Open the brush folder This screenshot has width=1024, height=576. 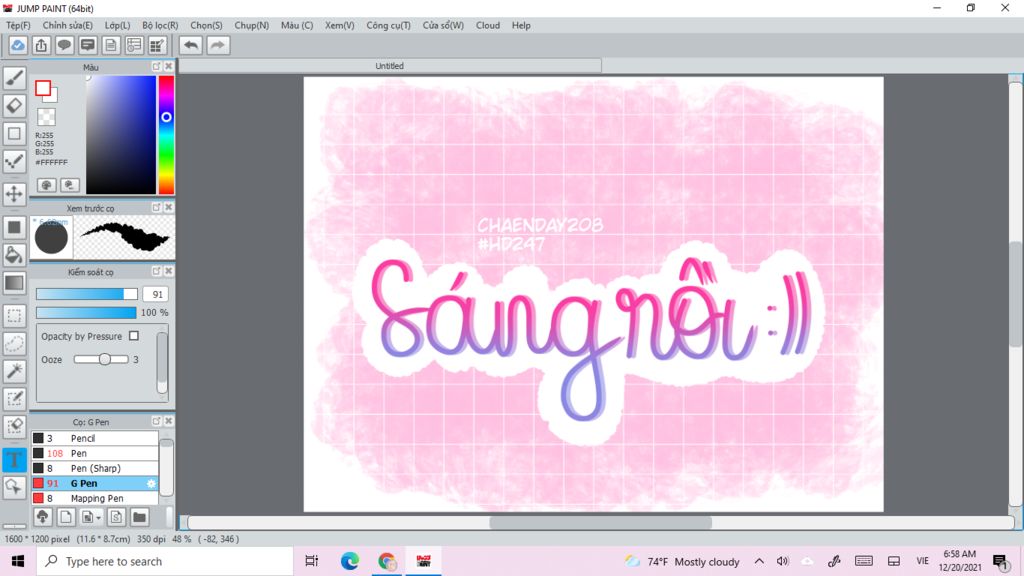pos(139,517)
